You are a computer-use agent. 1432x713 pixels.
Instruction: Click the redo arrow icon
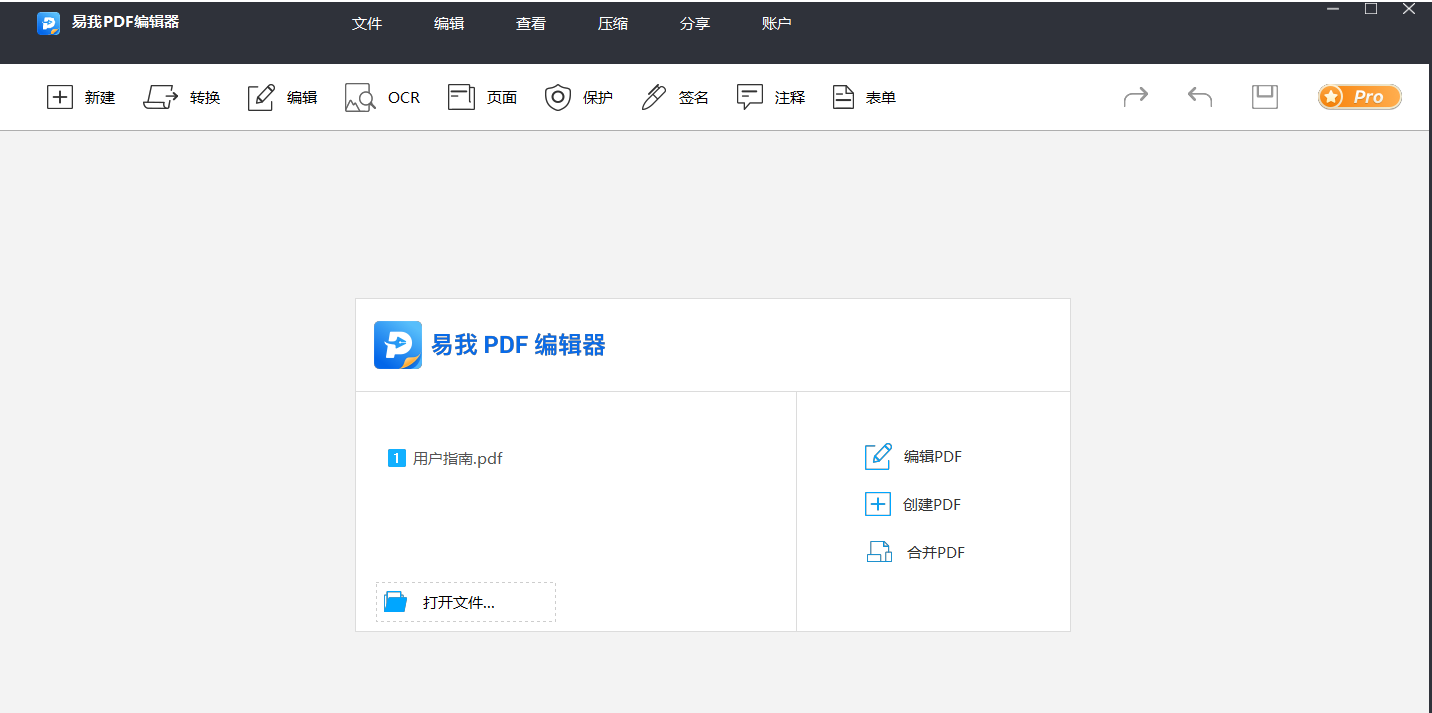(x=1136, y=96)
